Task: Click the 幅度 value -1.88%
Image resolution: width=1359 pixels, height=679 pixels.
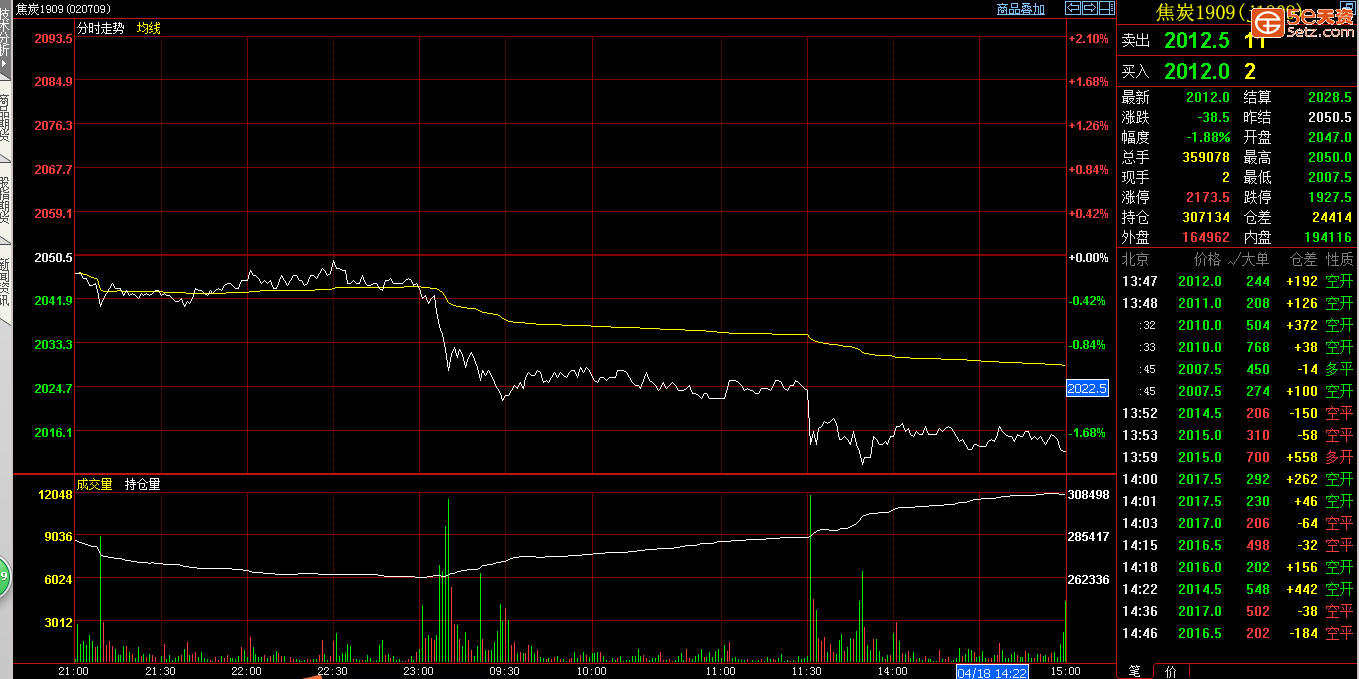Action: 1208,137
